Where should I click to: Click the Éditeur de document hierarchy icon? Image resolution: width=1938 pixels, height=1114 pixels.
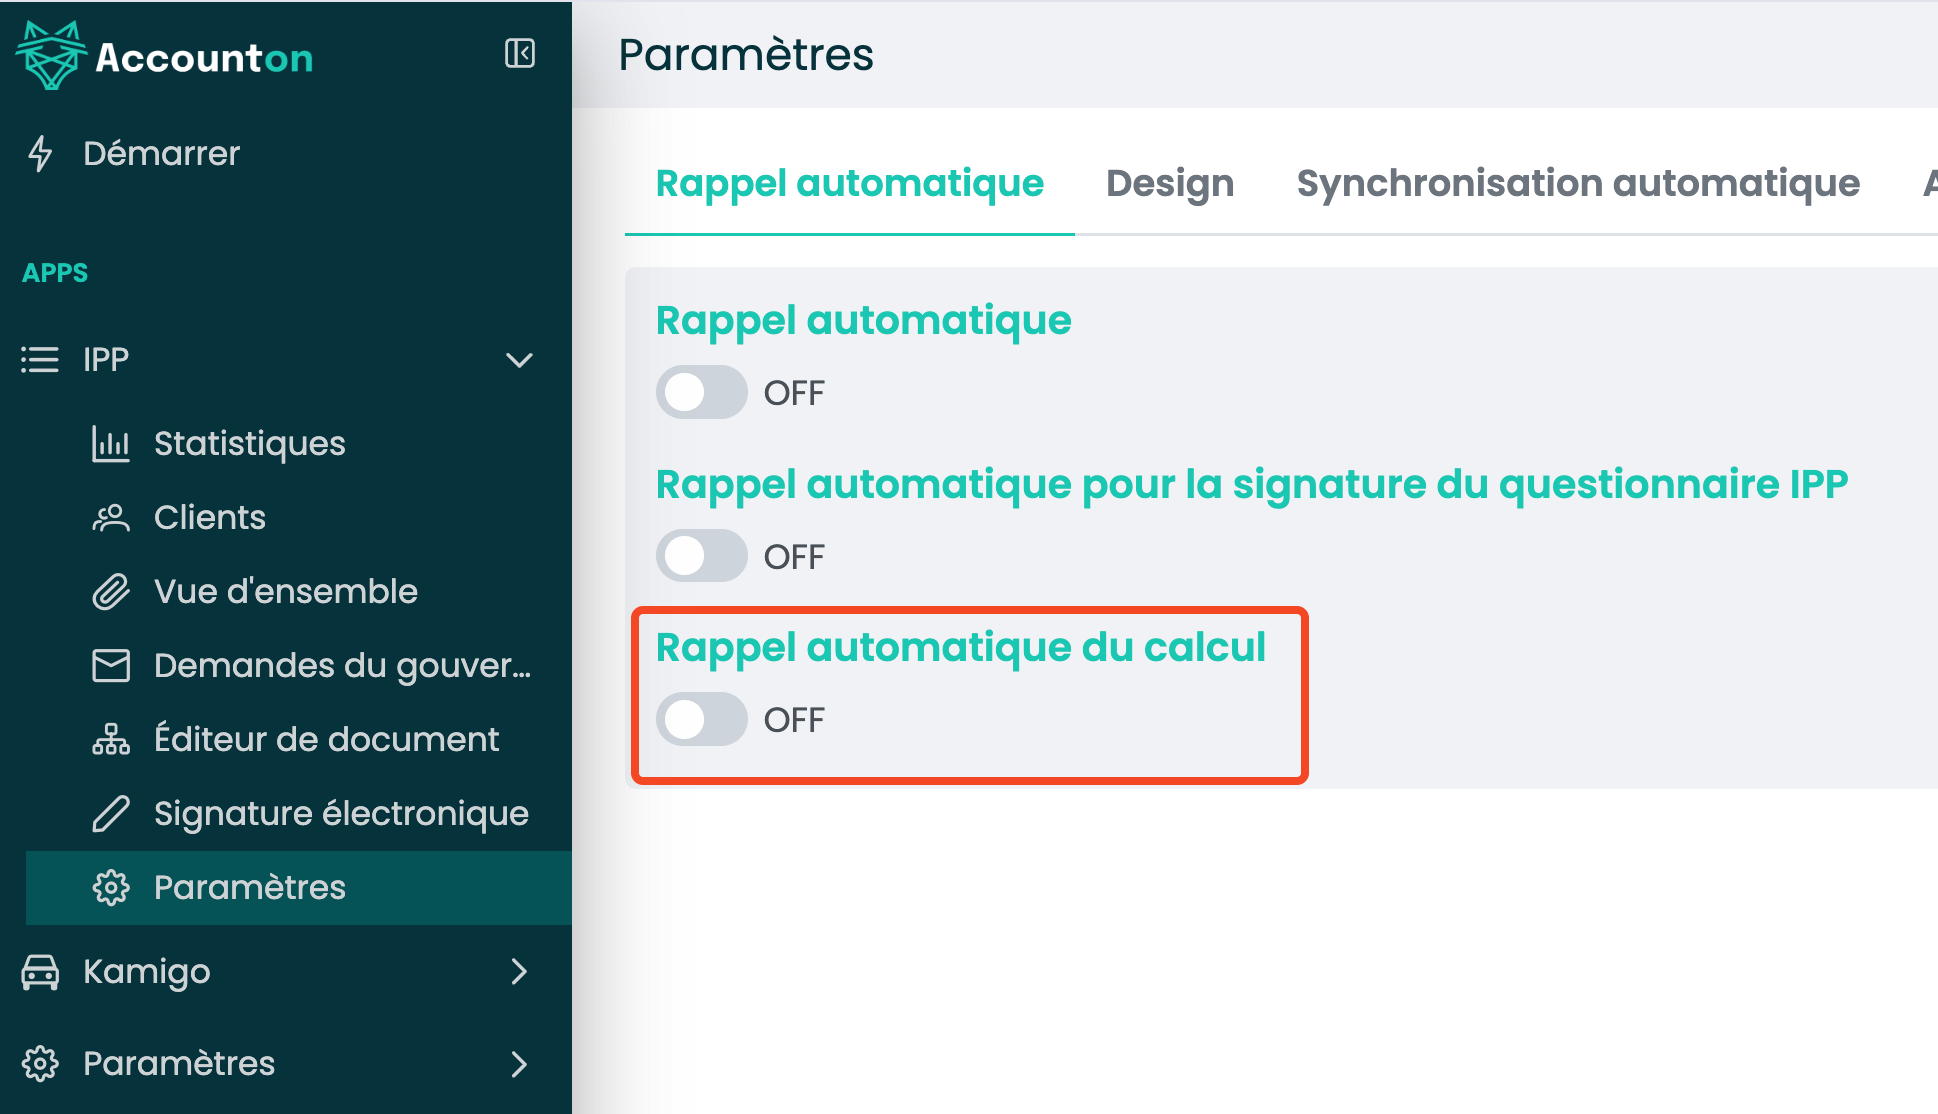(111, 740)
